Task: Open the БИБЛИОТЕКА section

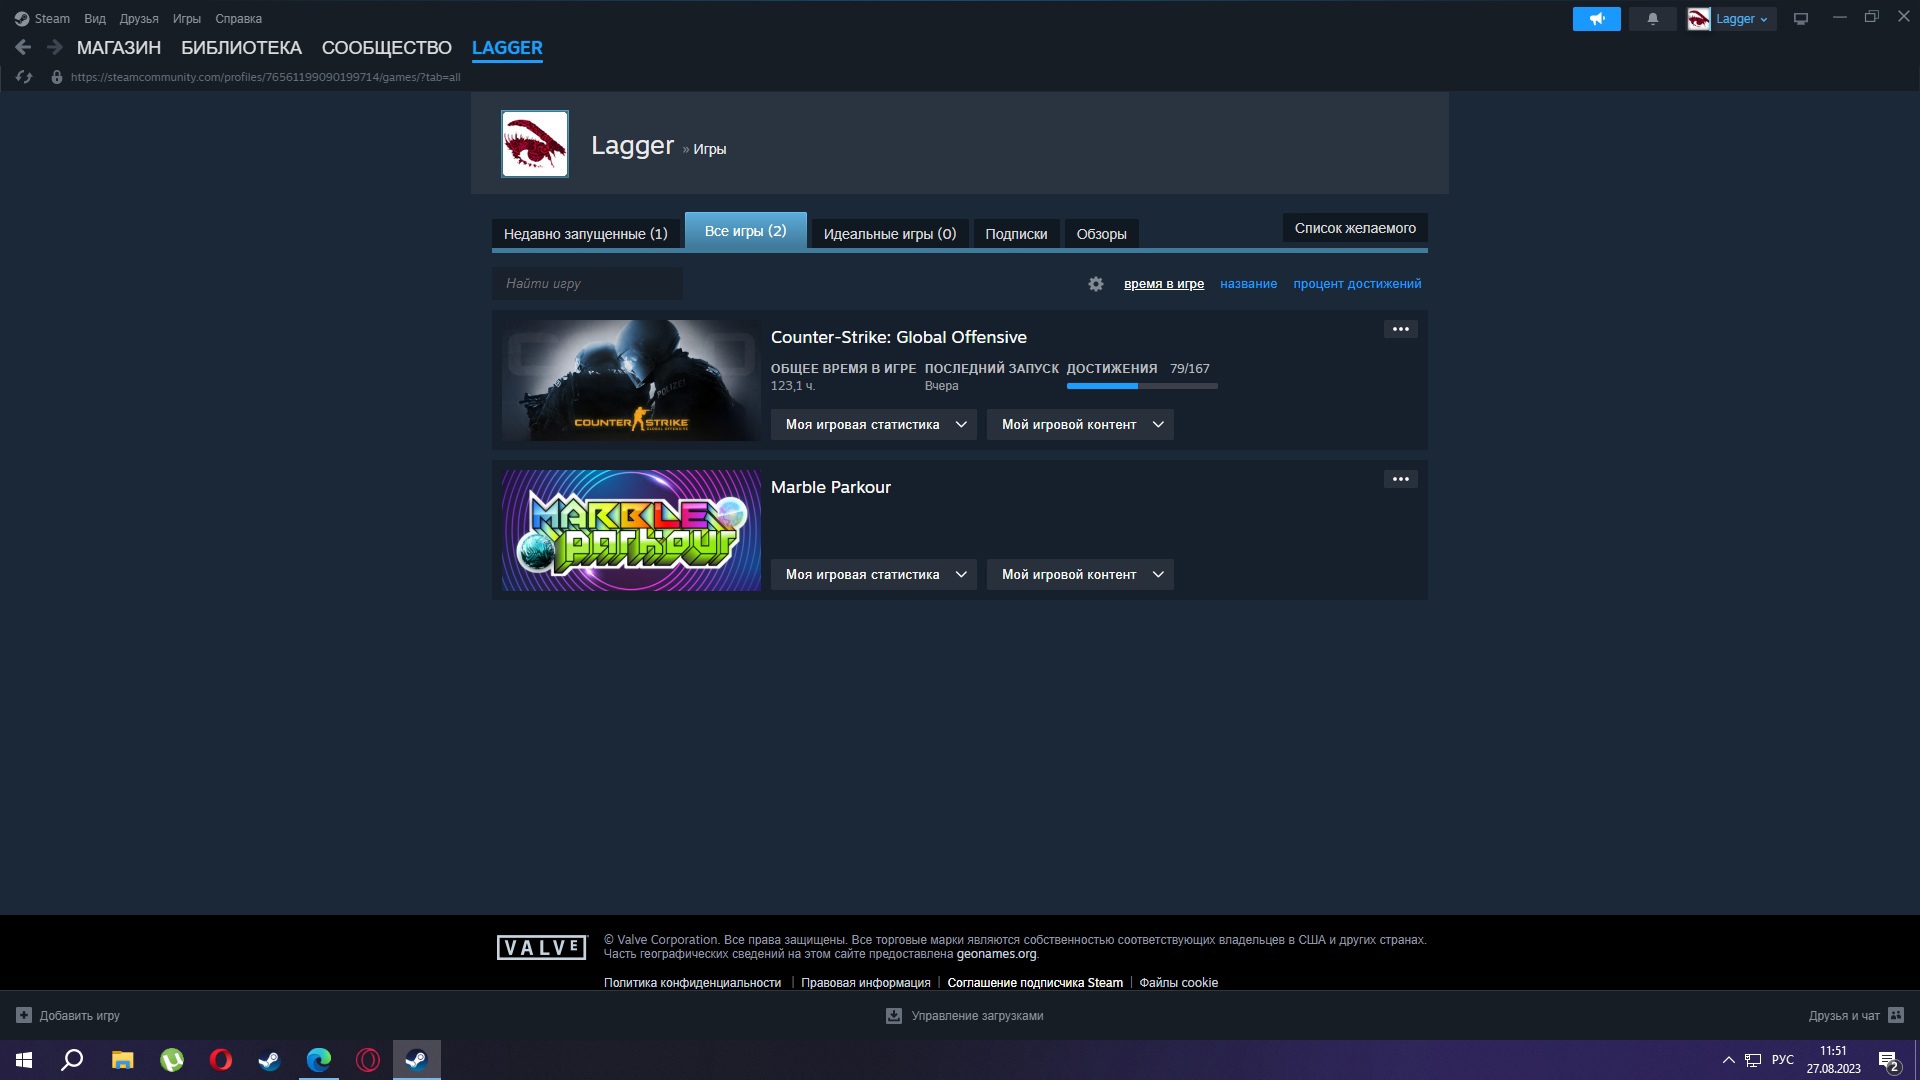Action: (241, 47)
